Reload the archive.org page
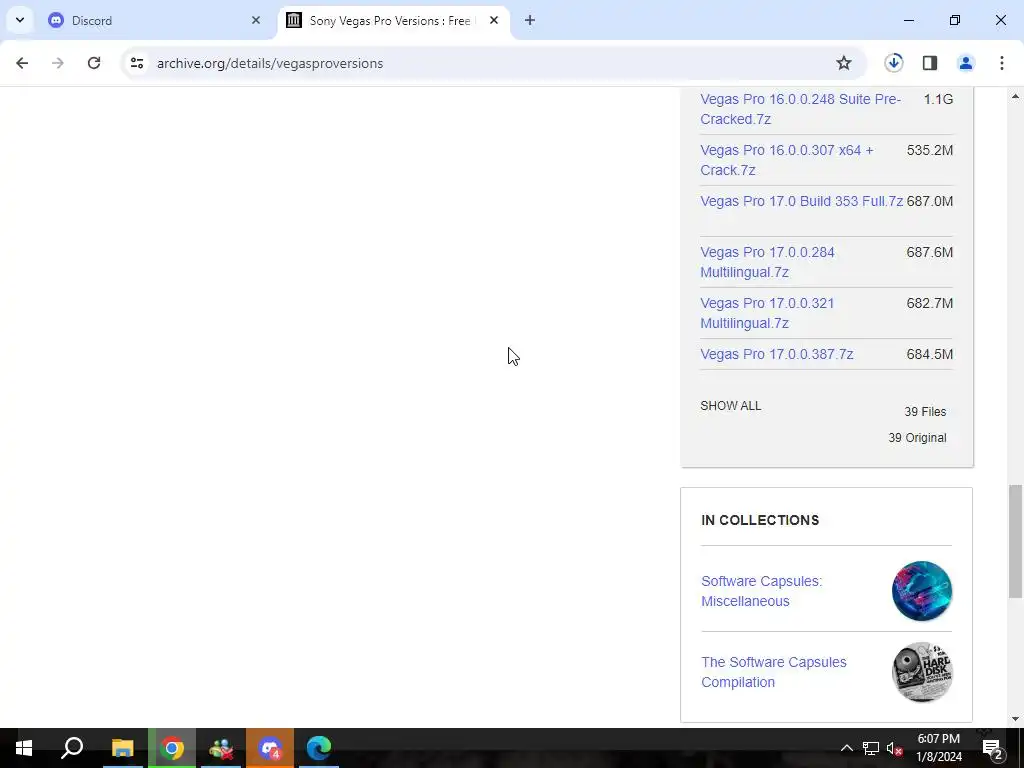Viewport: 1024px width, 768px height. pos(94,63)
